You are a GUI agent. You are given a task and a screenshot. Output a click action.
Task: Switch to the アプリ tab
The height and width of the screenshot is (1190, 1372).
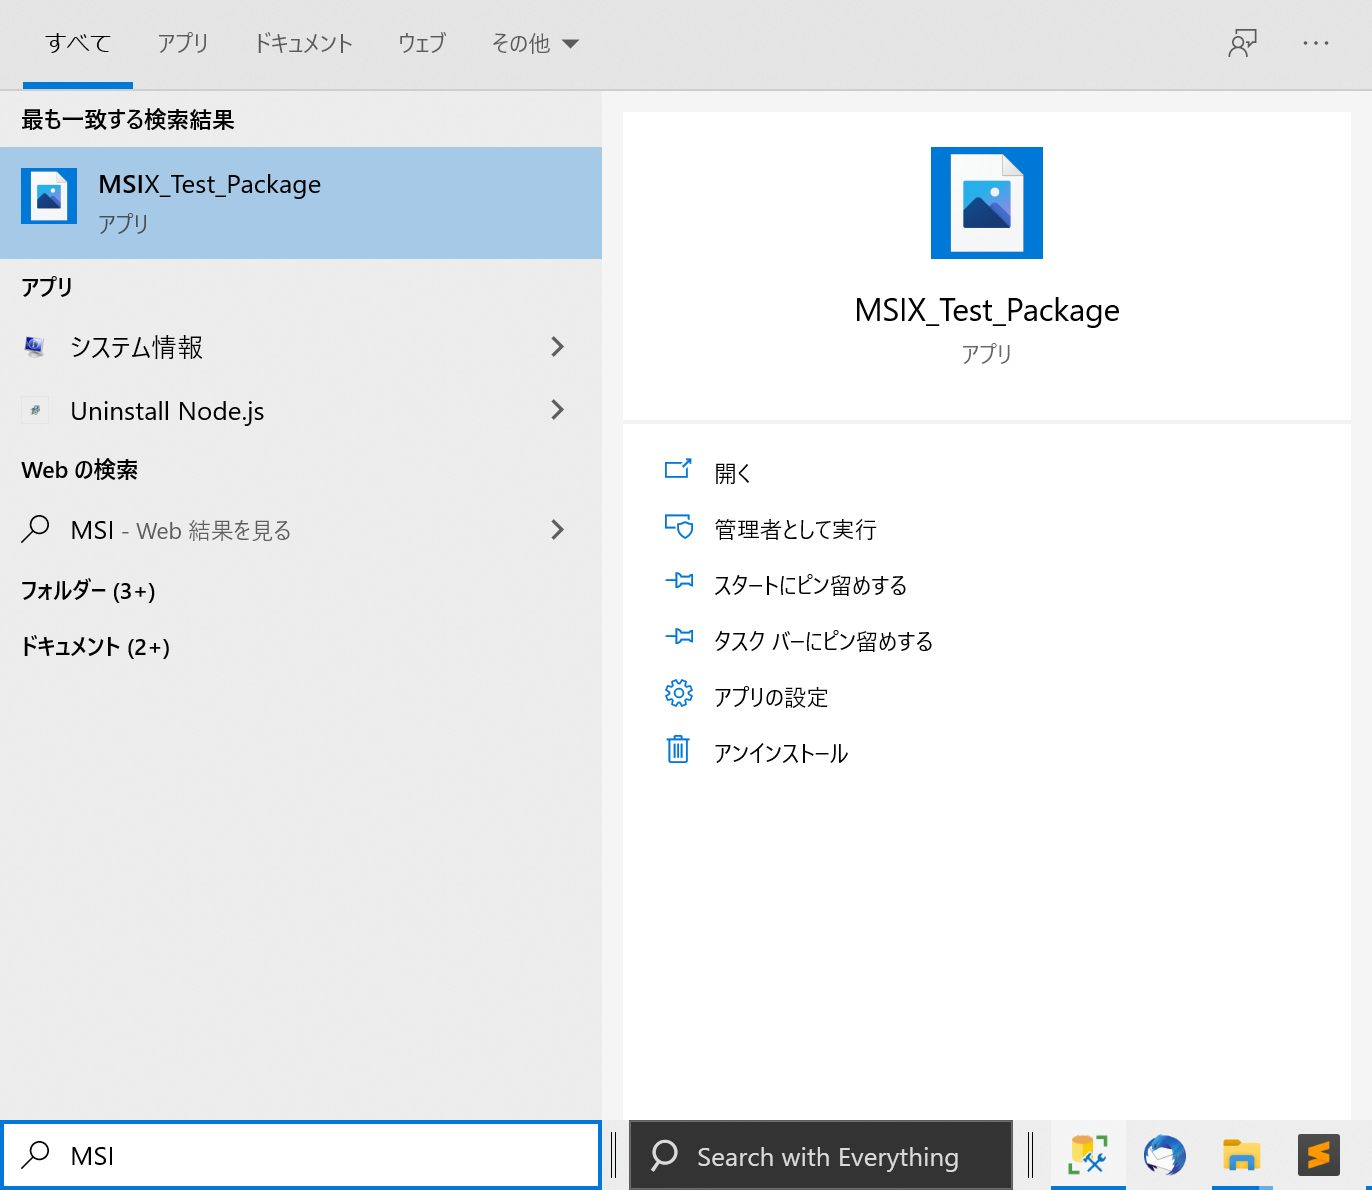click(183, 43)
